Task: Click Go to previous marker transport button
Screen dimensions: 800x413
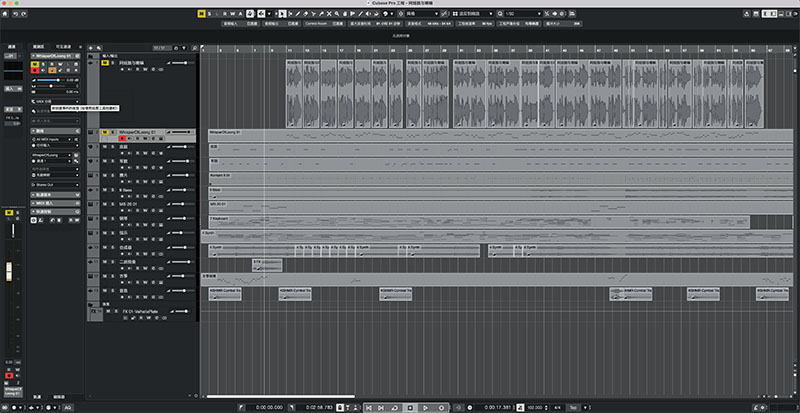Action: pos(368,407)
